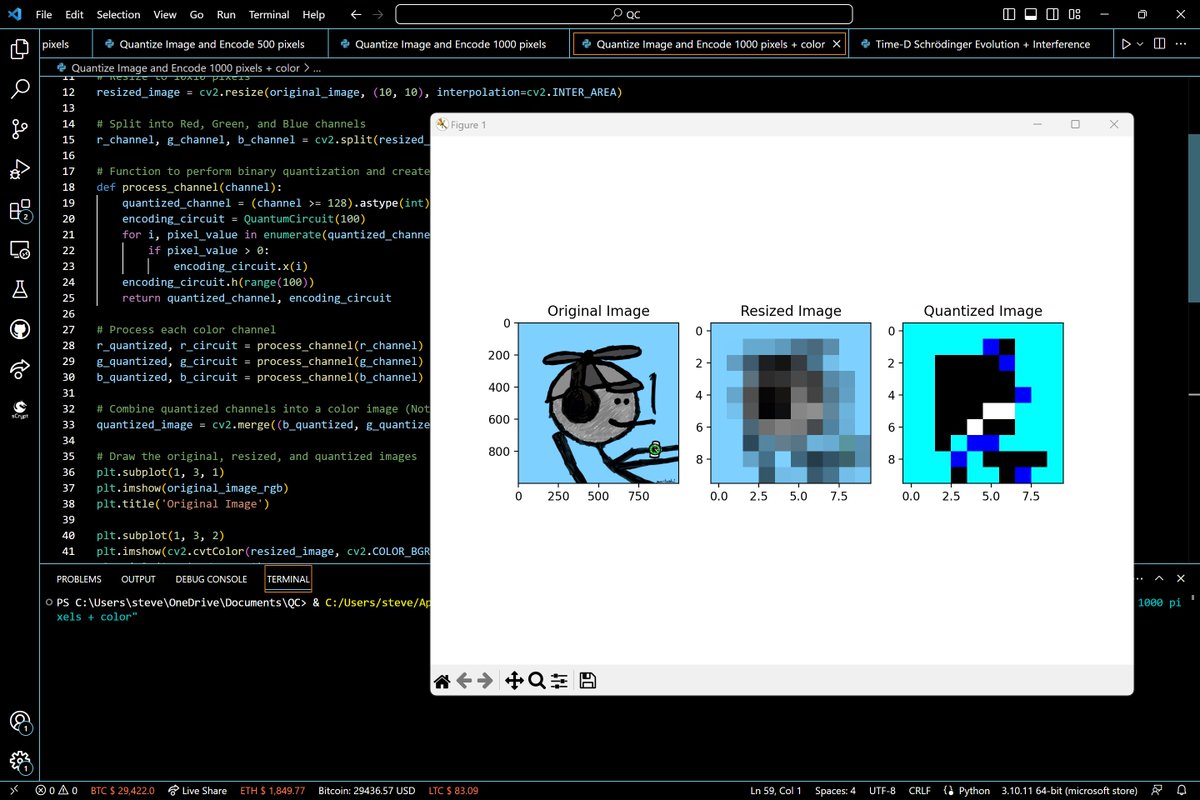Switch to the Debug Console panel tab
The height and width of the screenshot is (800, 1200).
(x=211, y=579)
